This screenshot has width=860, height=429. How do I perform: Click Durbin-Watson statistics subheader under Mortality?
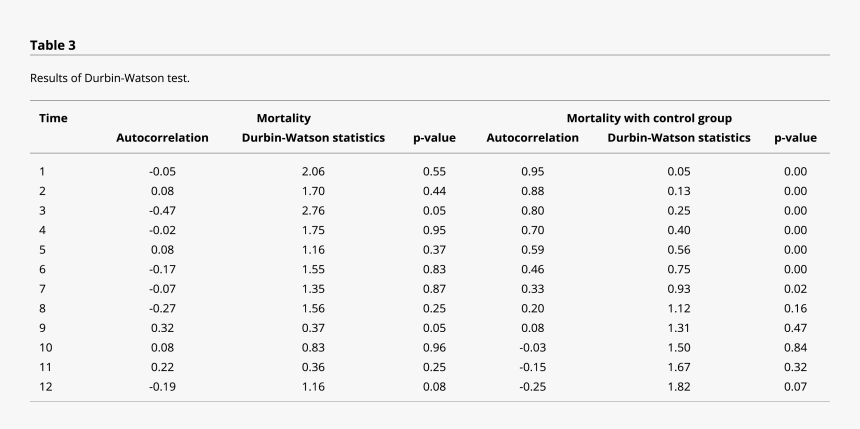click(x=313, y=138)
